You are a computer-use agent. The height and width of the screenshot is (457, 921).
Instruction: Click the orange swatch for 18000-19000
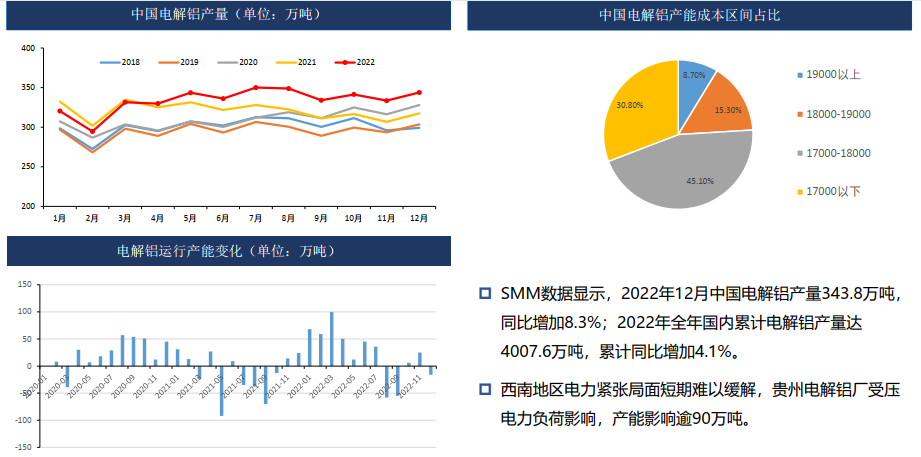pyautogui.click(x=799, y=114)
